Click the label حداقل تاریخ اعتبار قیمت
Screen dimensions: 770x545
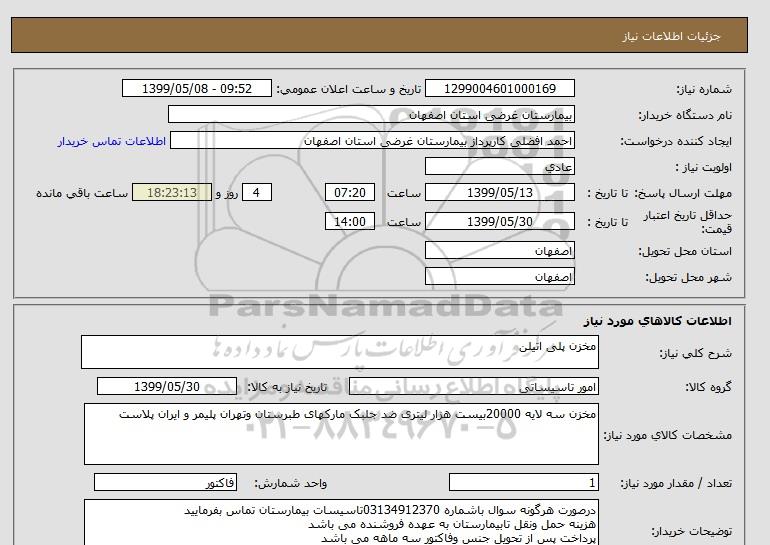point(688,222)
